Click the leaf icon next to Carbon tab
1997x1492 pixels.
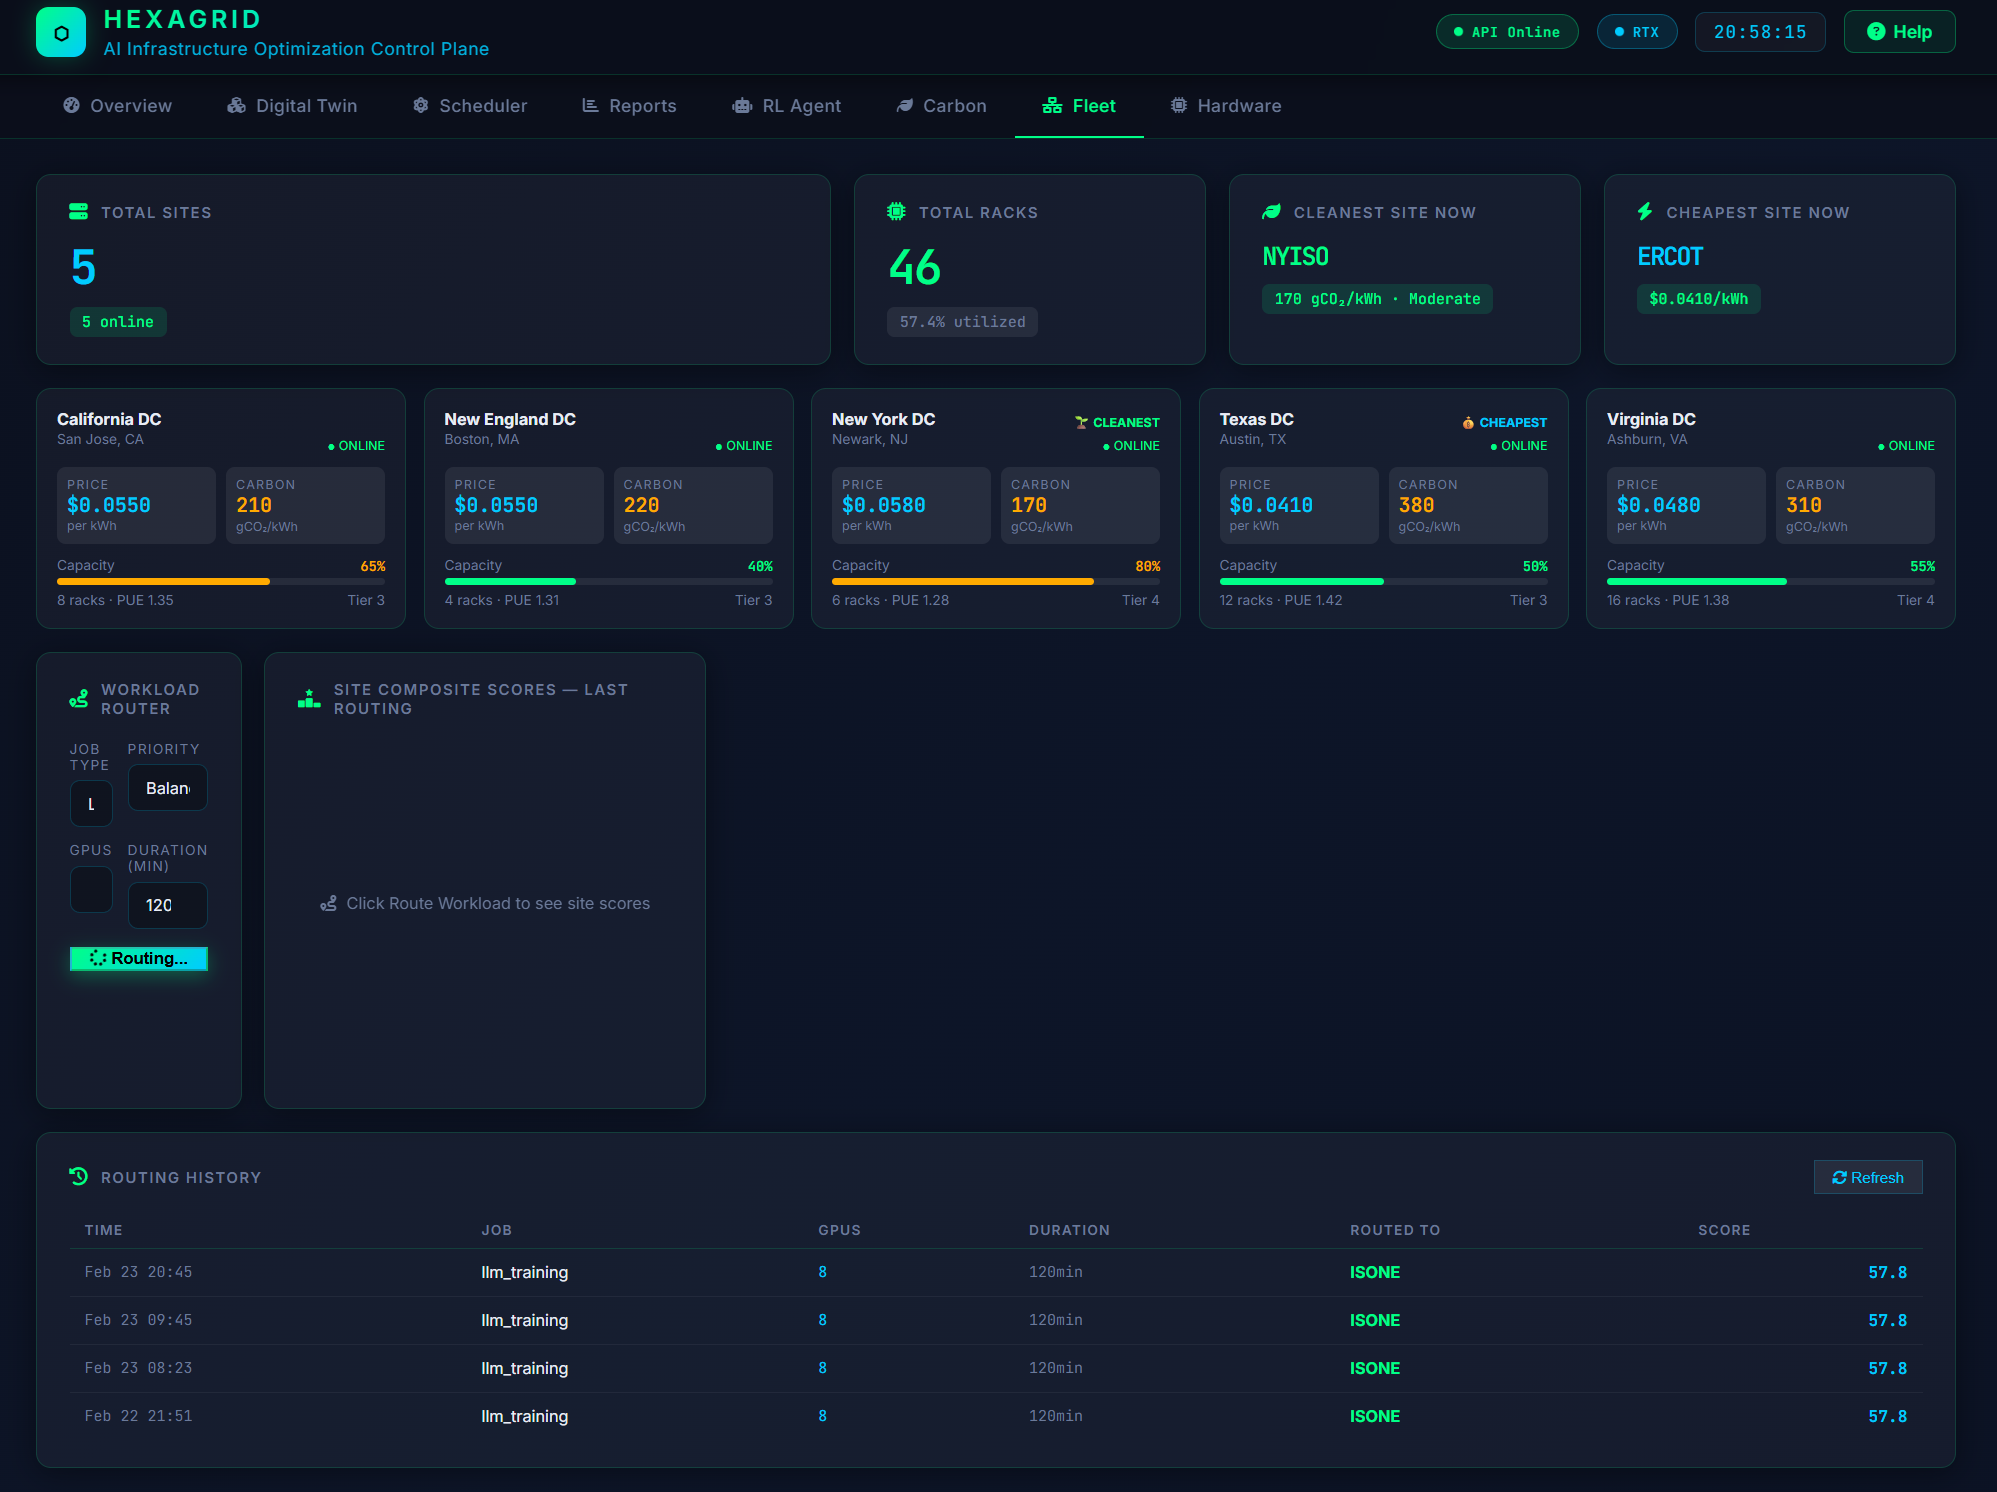[905, 105]
